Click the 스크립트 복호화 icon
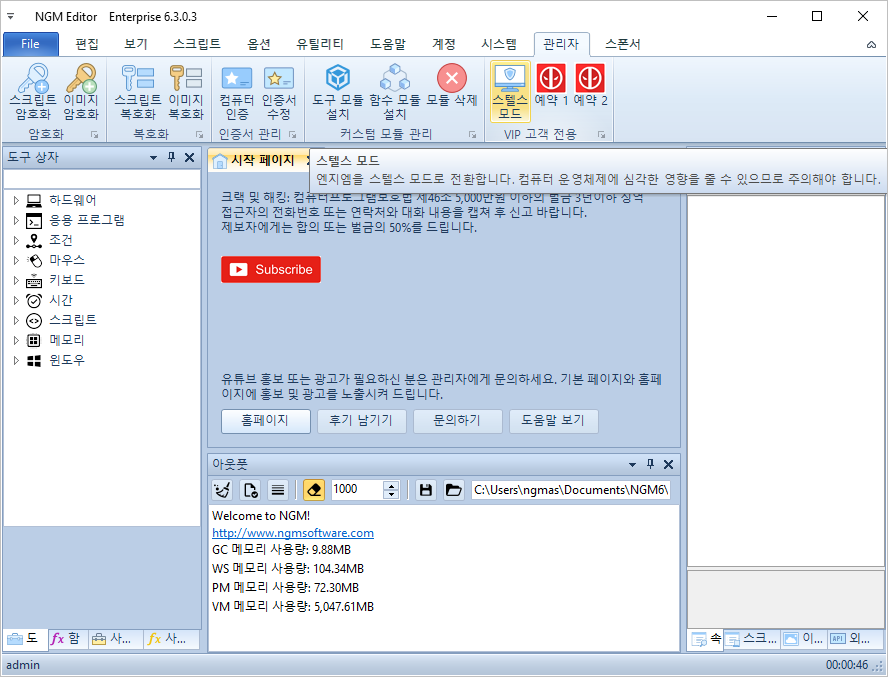Image resolution: width=888 pixels, height=677 pixels. pyautogui.click(x=138, y=78)
